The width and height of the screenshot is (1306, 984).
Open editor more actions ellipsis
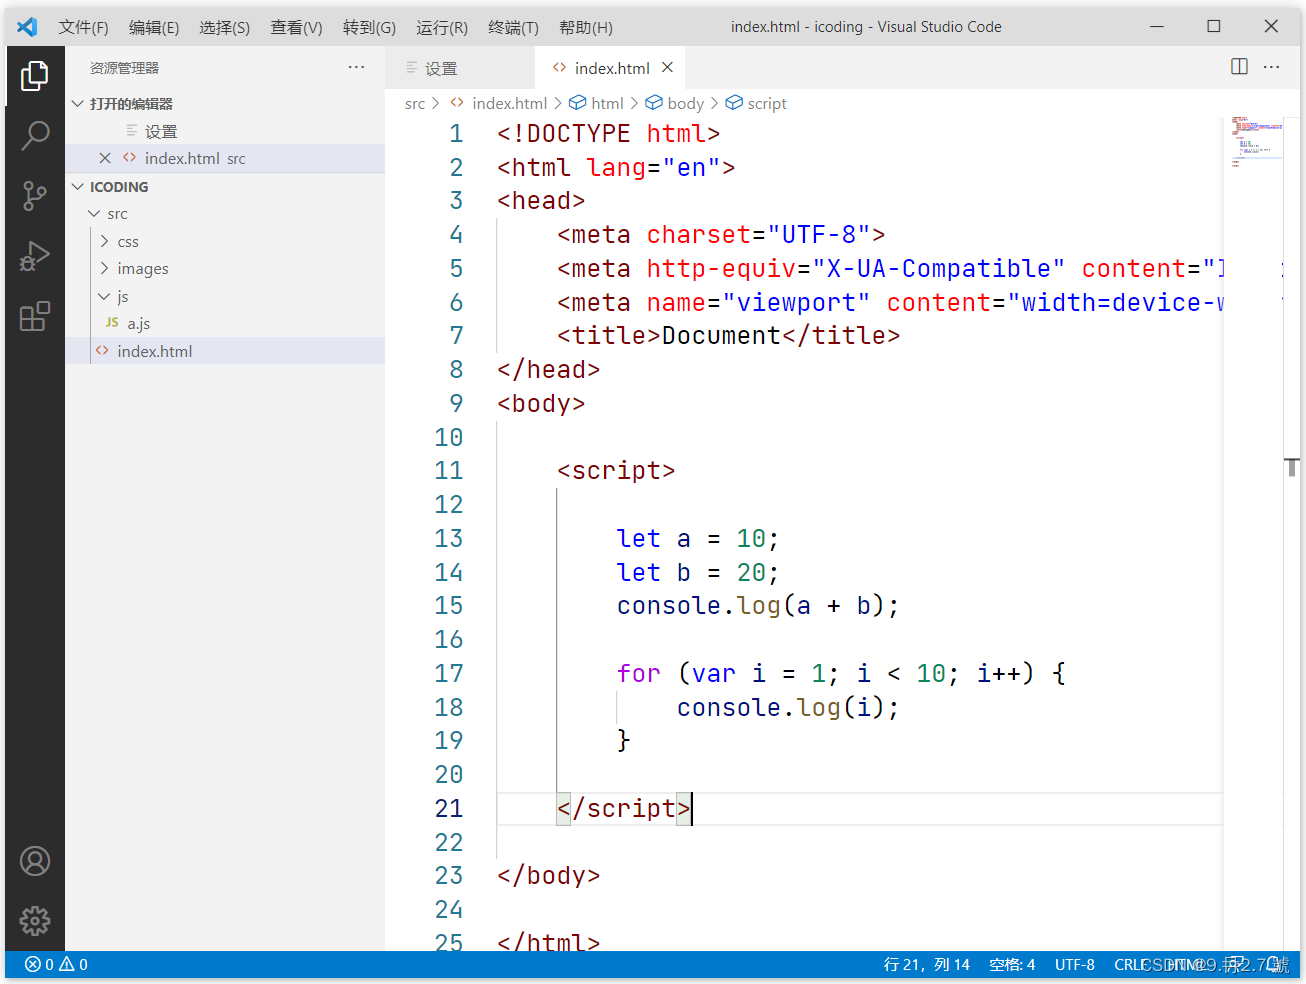1272,67
